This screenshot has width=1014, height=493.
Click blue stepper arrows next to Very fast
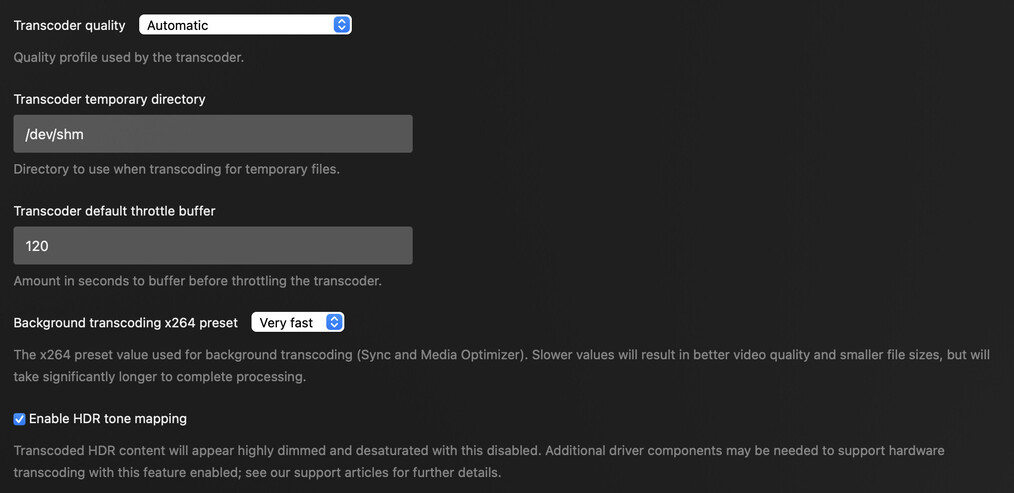pyautogui.click(x=335, y=322)
